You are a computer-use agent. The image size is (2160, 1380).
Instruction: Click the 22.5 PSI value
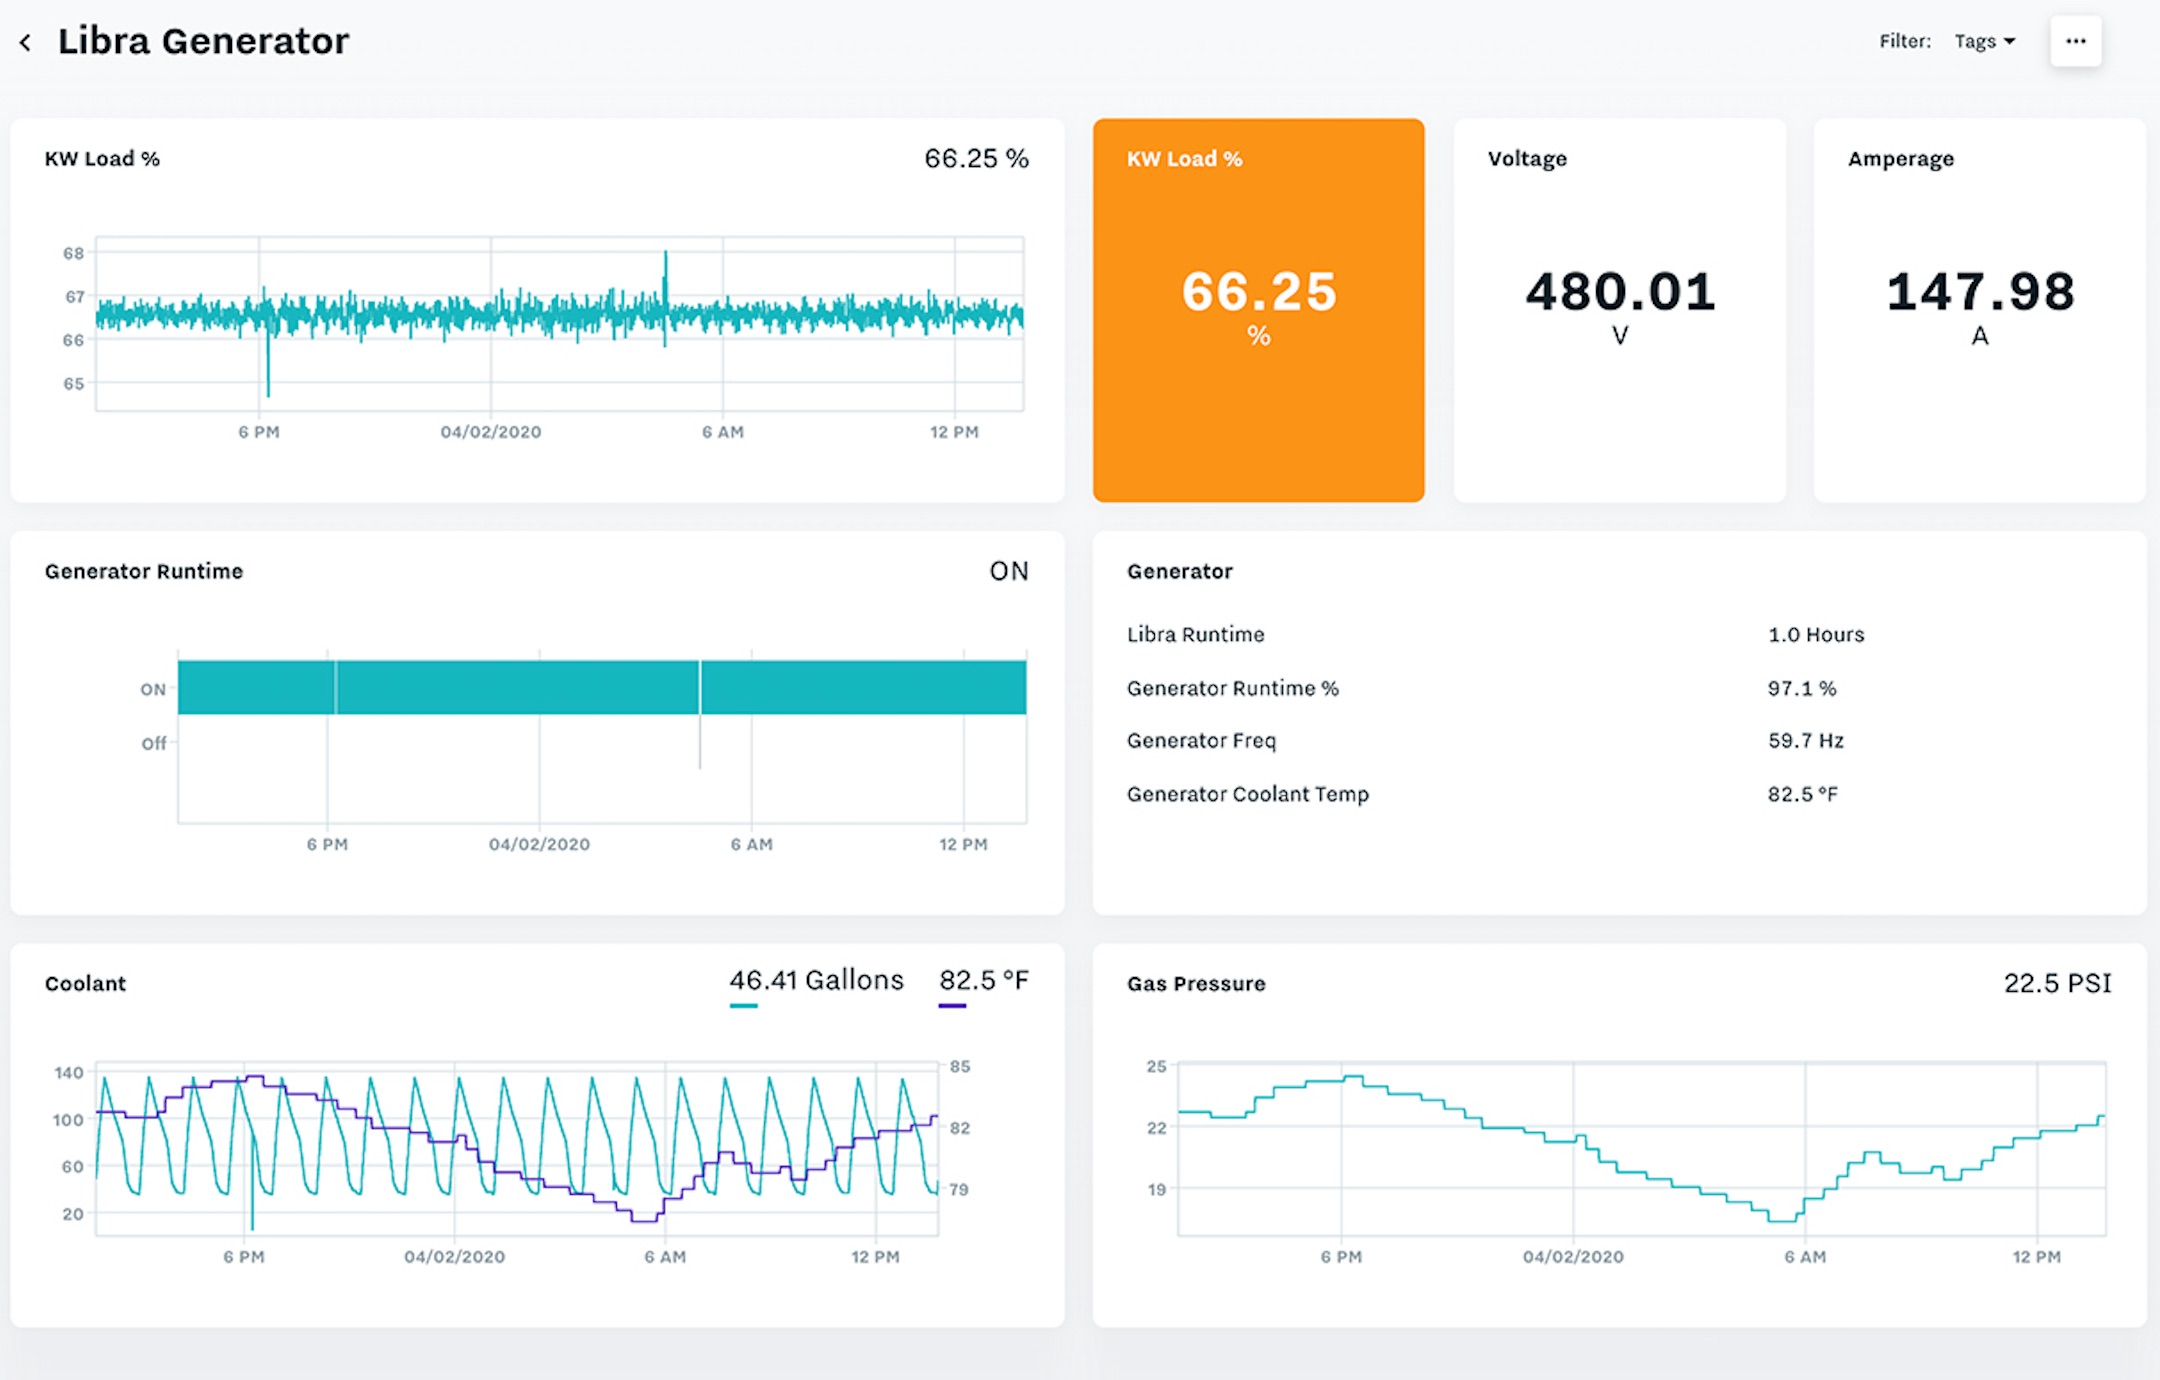(2058, 983)
